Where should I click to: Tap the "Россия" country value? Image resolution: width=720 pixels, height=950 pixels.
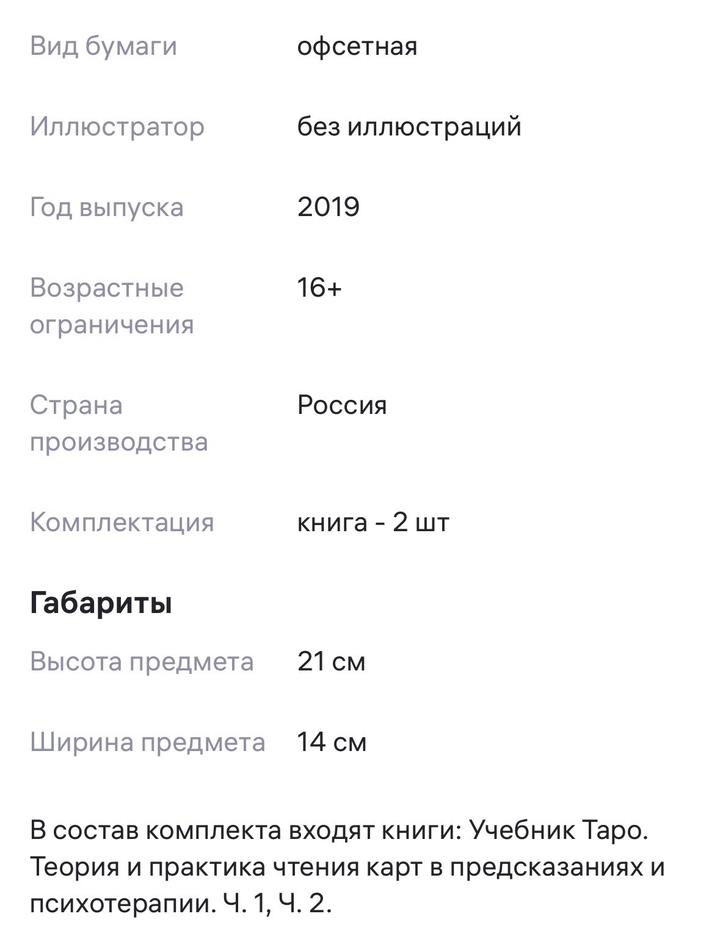tap(342, 405)
